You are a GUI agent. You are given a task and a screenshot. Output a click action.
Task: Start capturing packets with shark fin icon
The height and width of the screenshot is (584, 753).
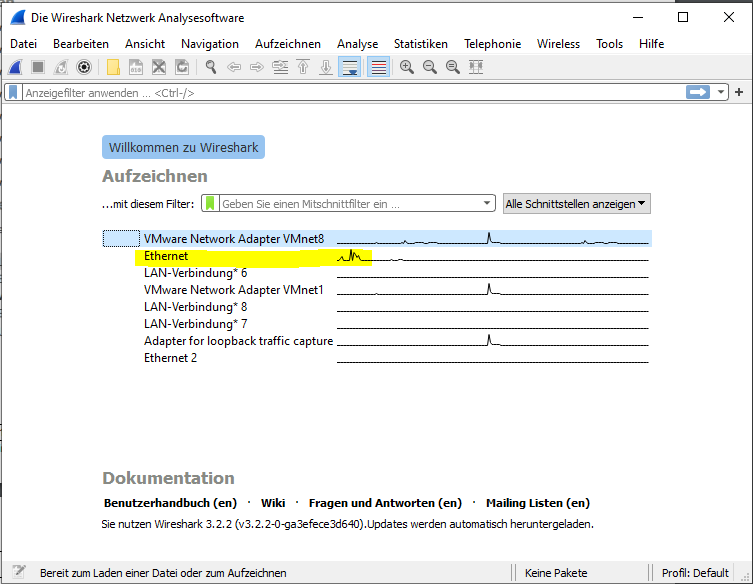15,67
